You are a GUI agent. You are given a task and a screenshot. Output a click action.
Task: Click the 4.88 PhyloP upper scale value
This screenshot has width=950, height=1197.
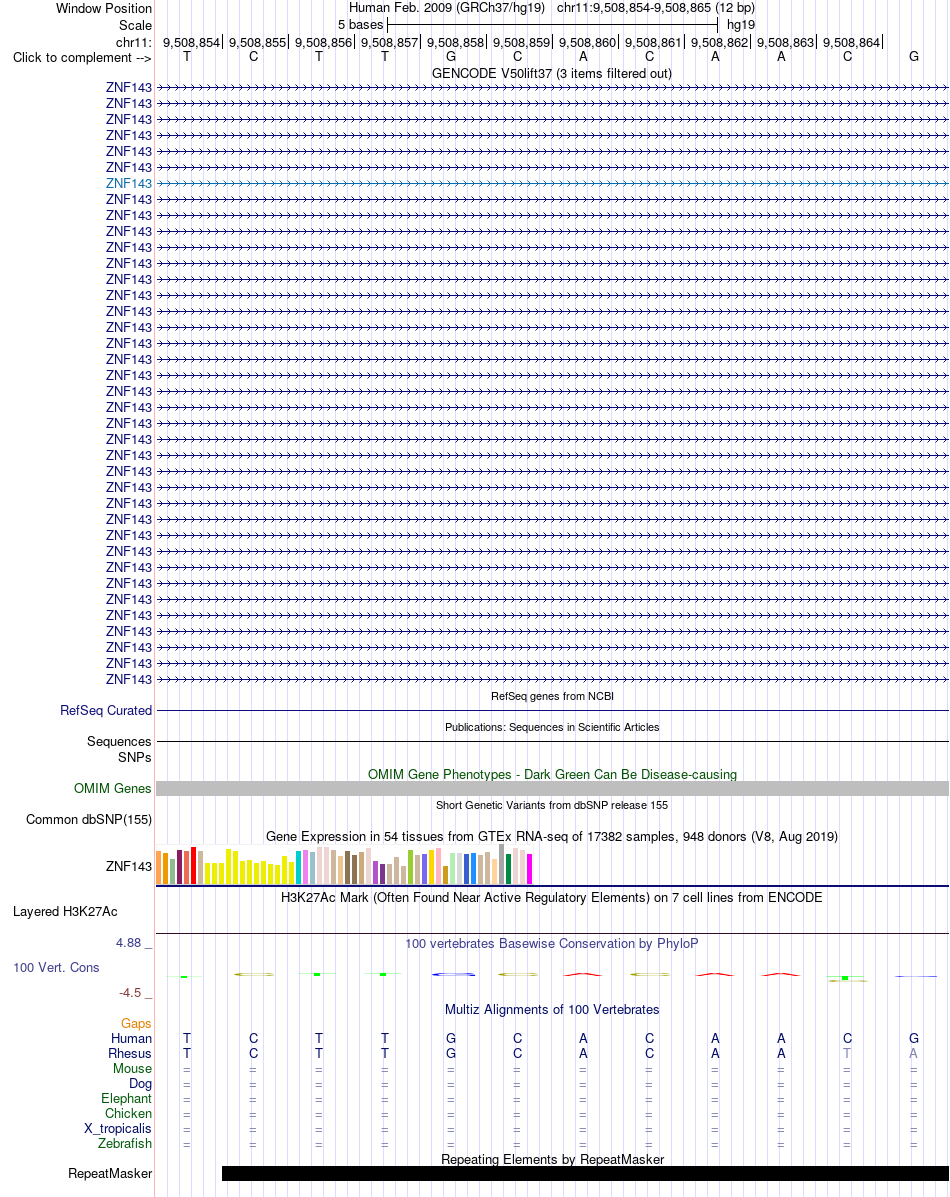(129, 943)
